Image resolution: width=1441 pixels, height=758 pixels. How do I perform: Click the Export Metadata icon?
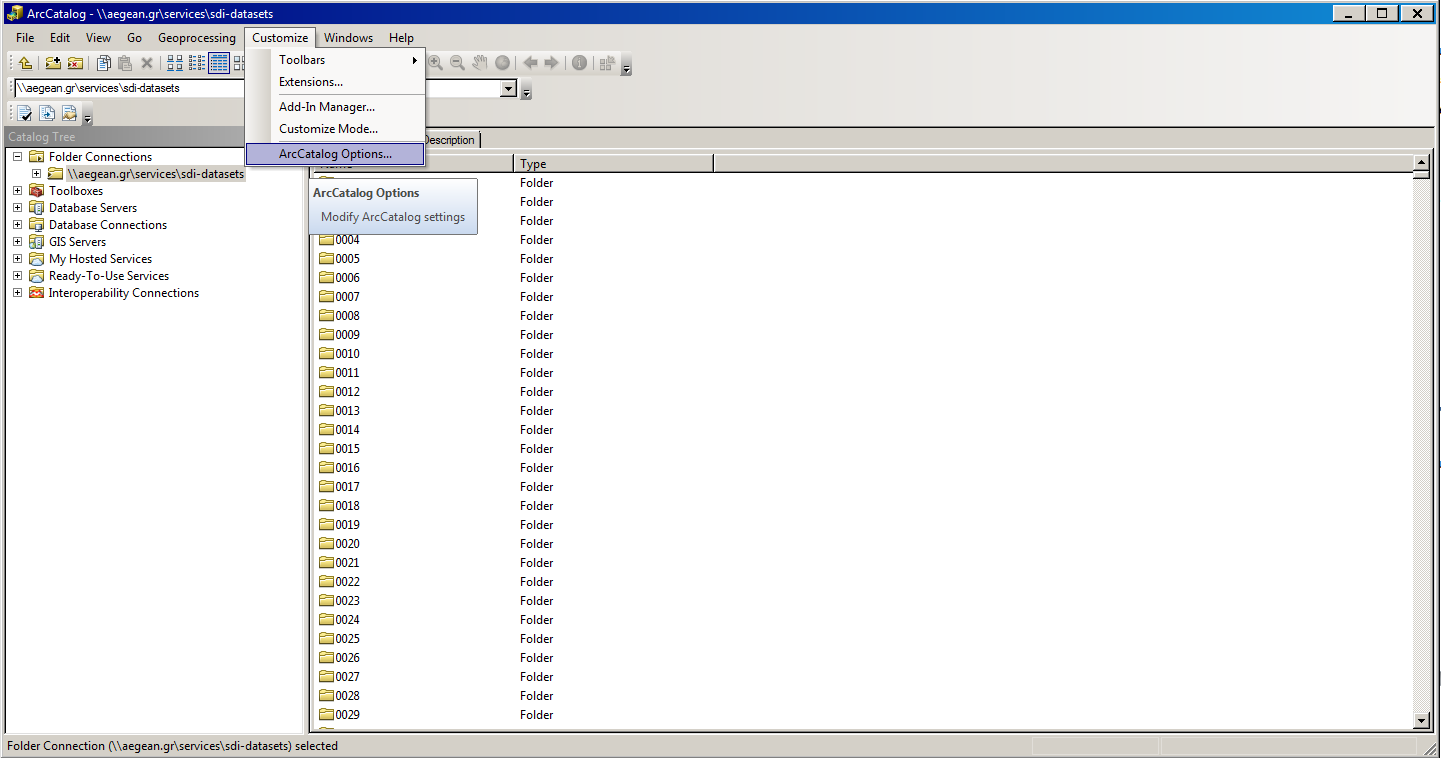pyautogui.click(x=47, y=113)
